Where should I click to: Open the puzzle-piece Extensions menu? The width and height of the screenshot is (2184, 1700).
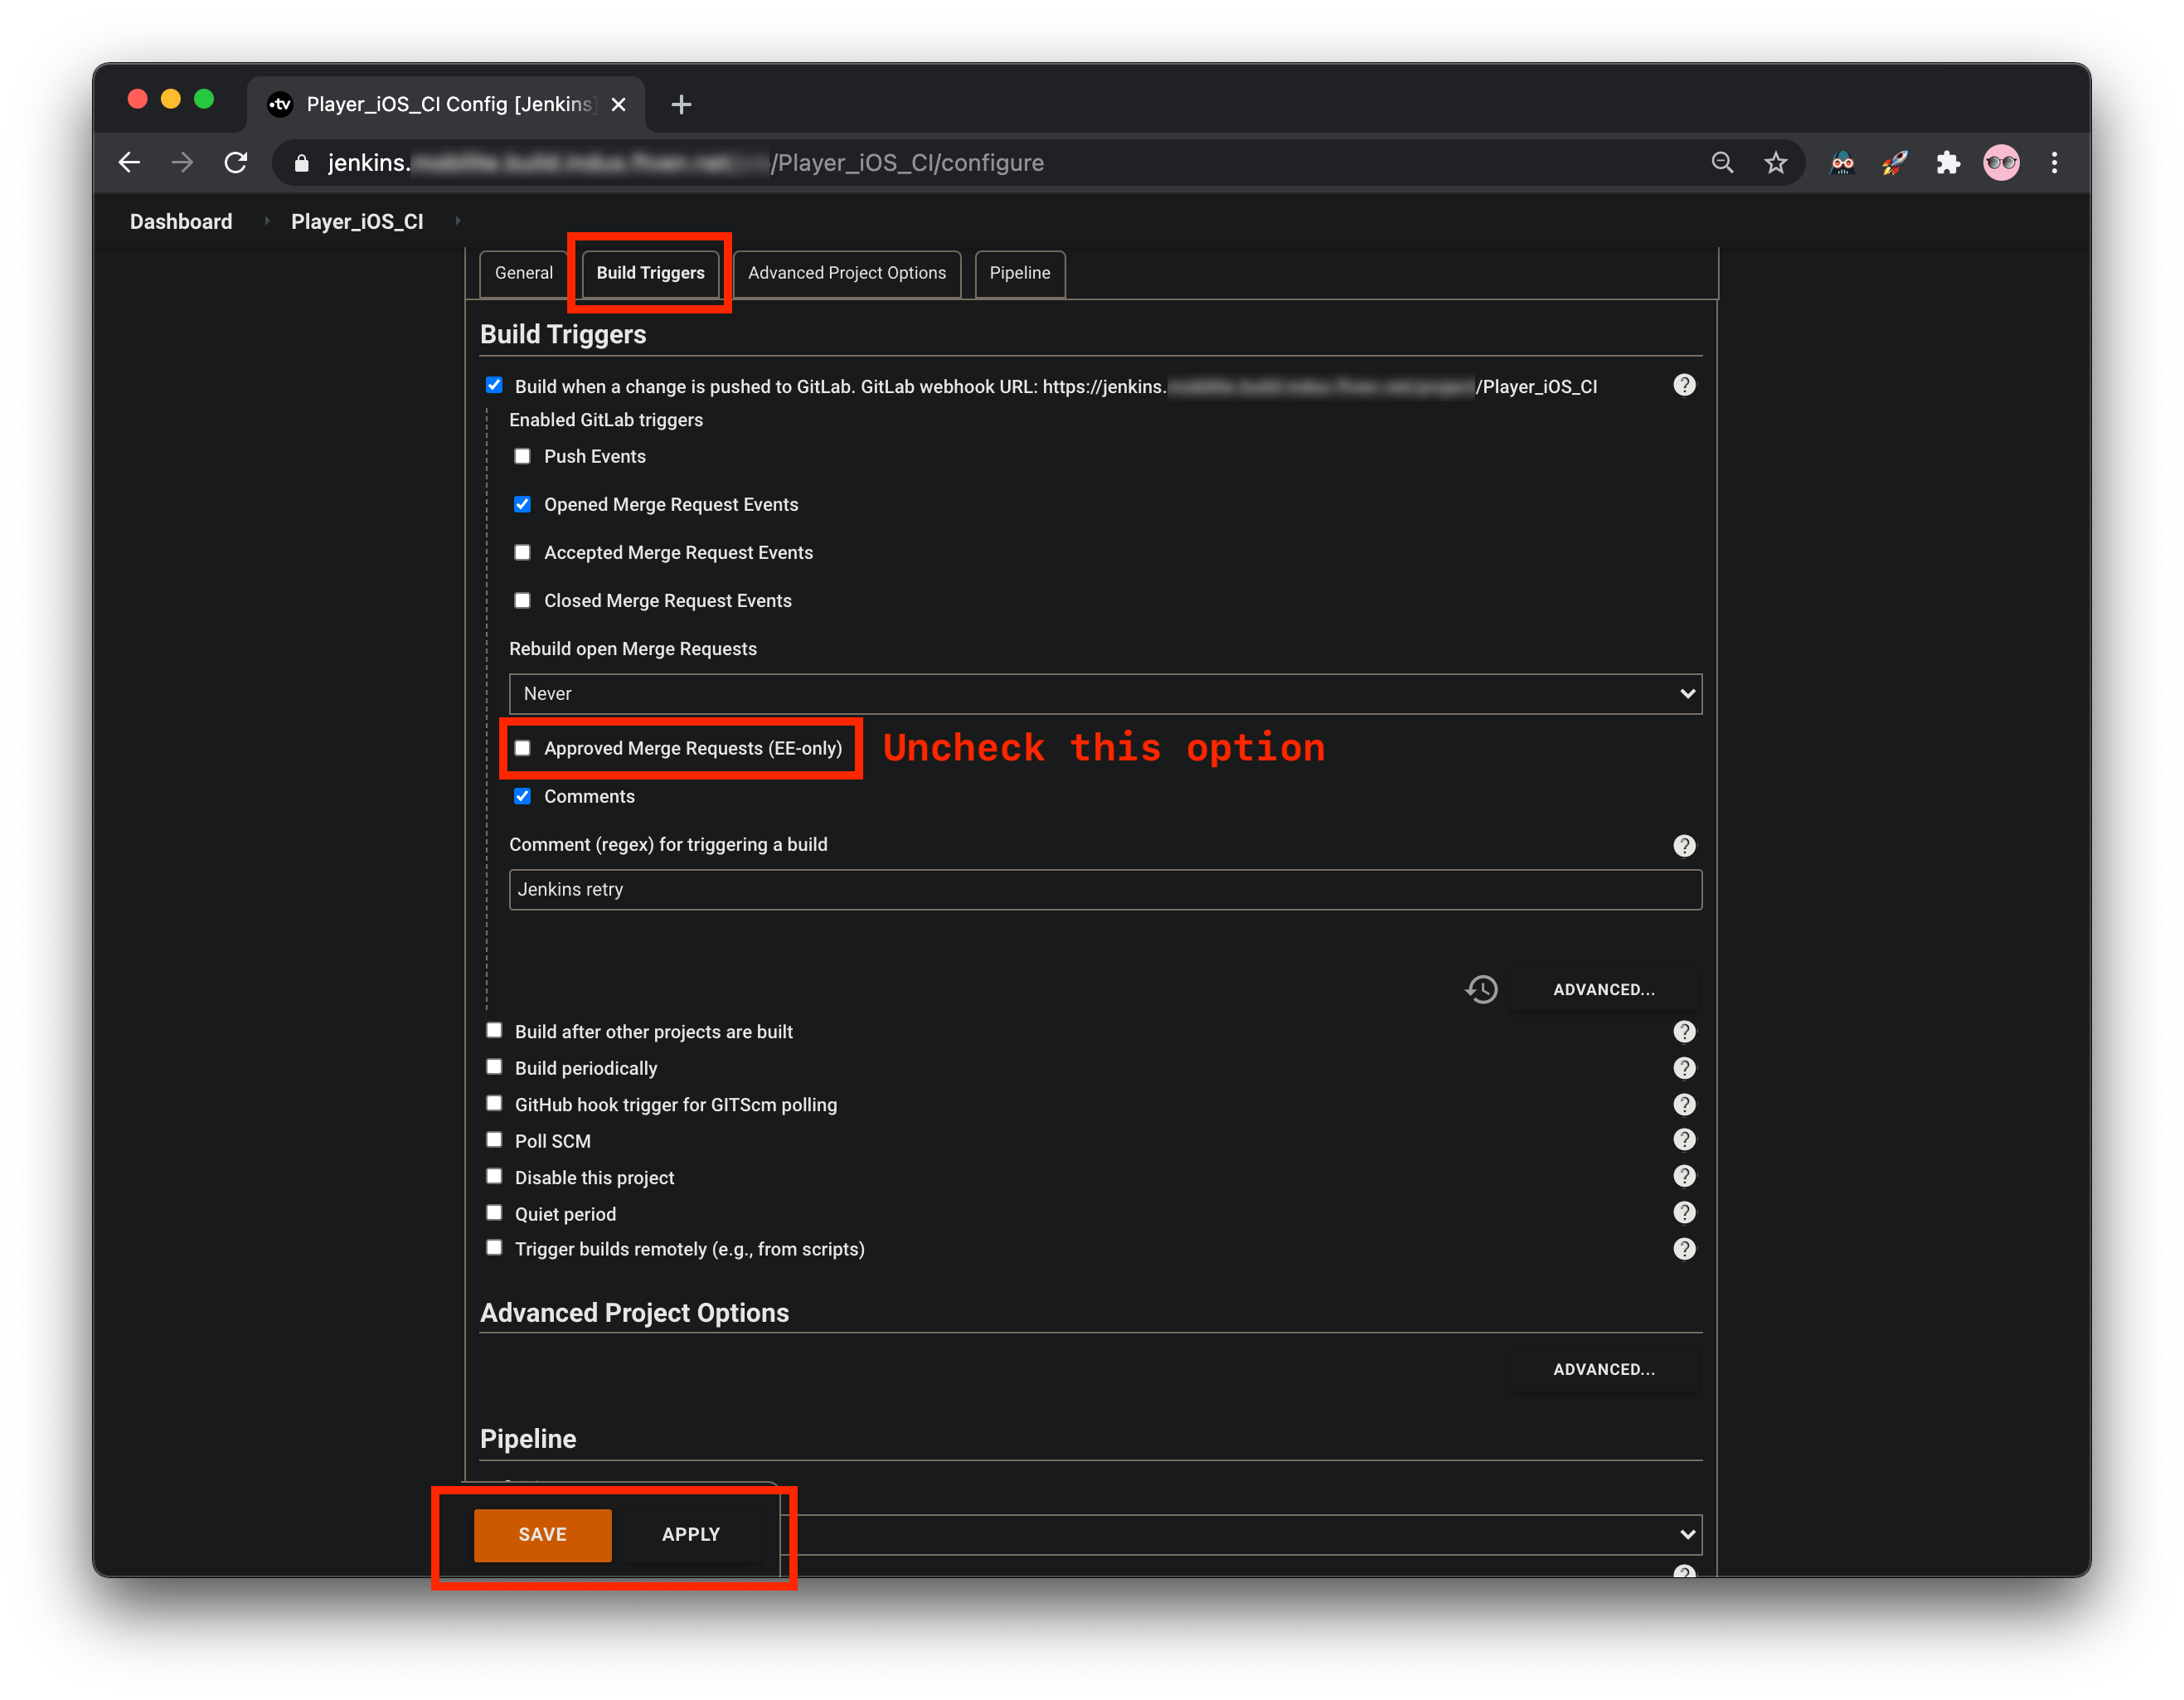click(1948, 163)
